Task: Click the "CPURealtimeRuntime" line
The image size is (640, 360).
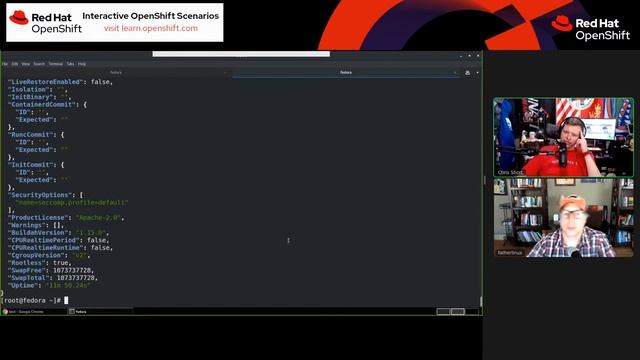Action: [60, 248]
